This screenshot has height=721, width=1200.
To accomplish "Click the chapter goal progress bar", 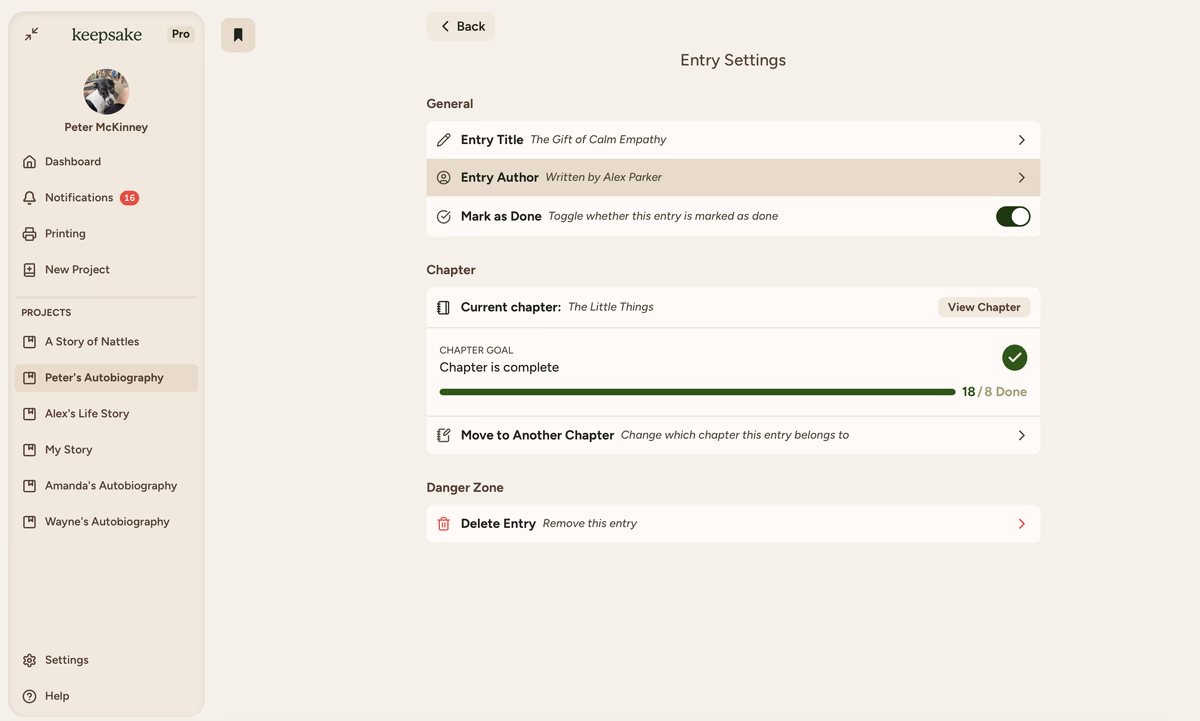I will click(697, 392).
